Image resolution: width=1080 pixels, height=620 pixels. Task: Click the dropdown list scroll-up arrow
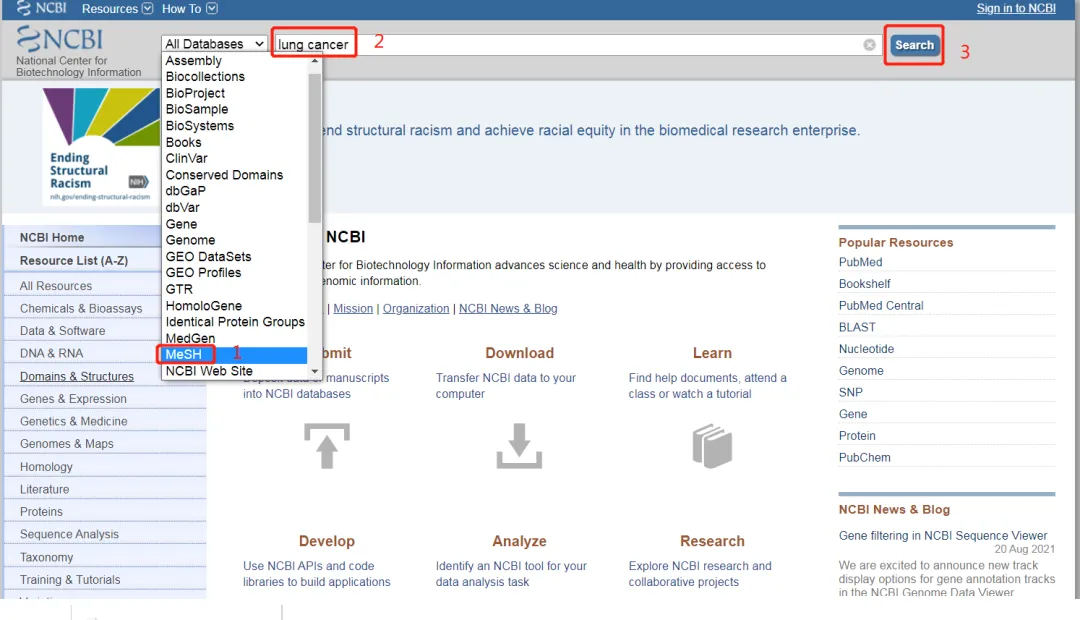pyautogui.click(x=315, y=61)
